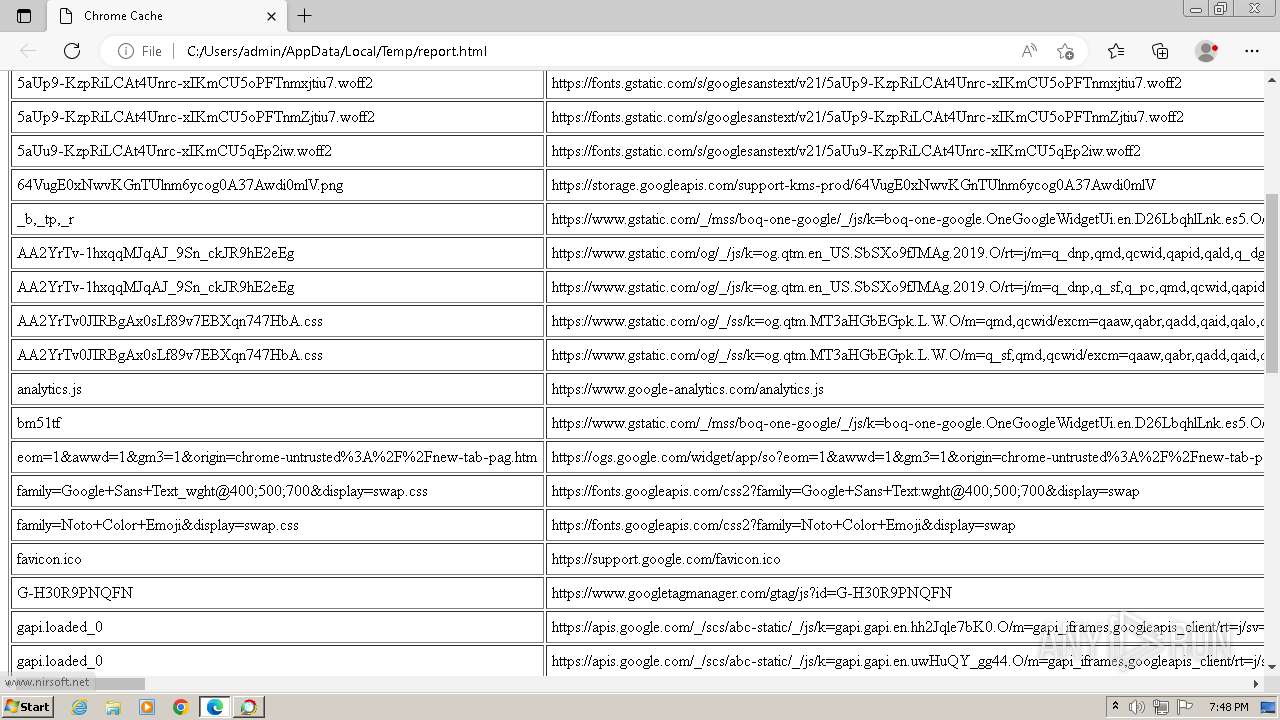Select the _b,_tp,_r filename cell
This screenshot has width=1280, height=720.
click(x=278, y=219)
